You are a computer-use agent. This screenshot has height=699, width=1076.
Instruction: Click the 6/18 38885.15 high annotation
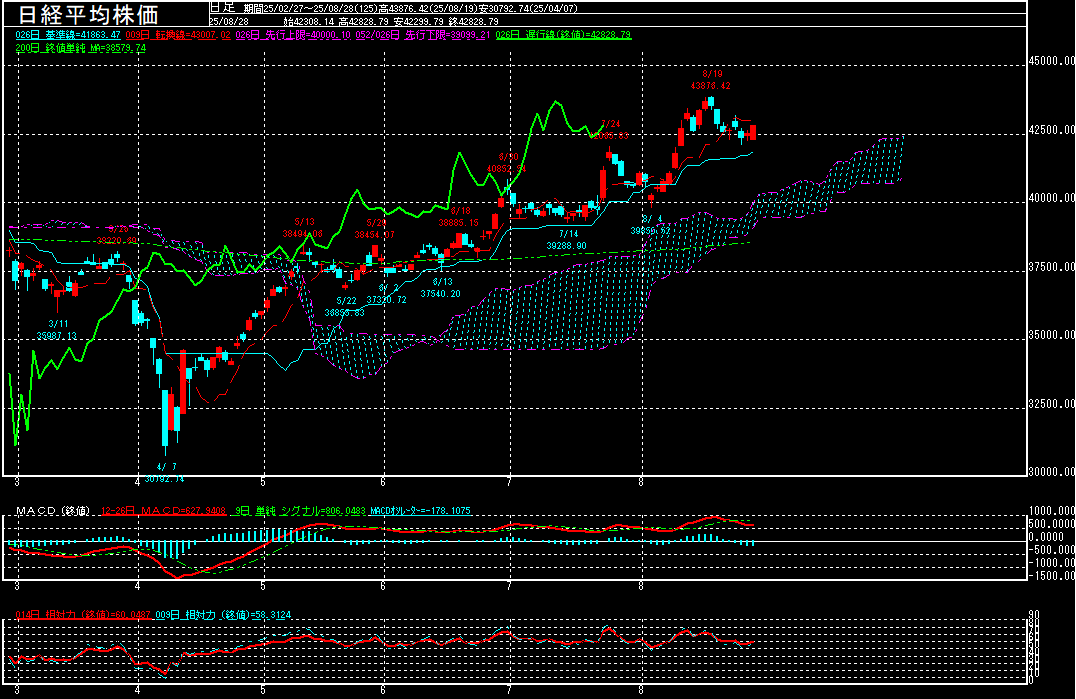click(x=459, y=217)
